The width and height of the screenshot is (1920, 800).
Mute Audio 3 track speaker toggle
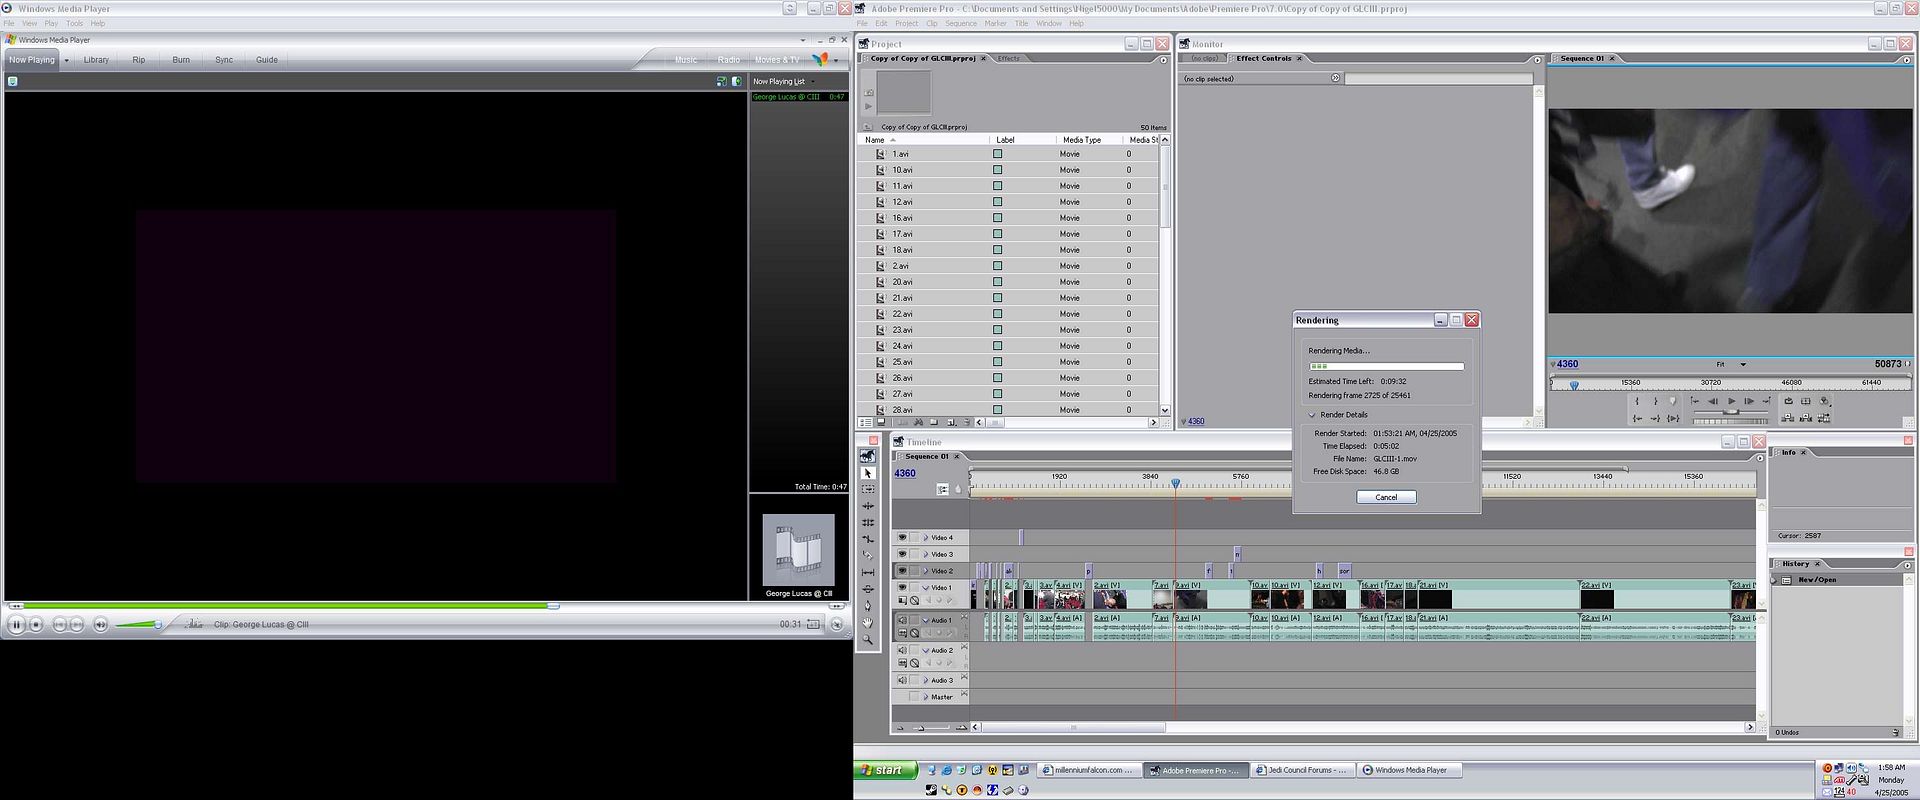pos(902,680)
